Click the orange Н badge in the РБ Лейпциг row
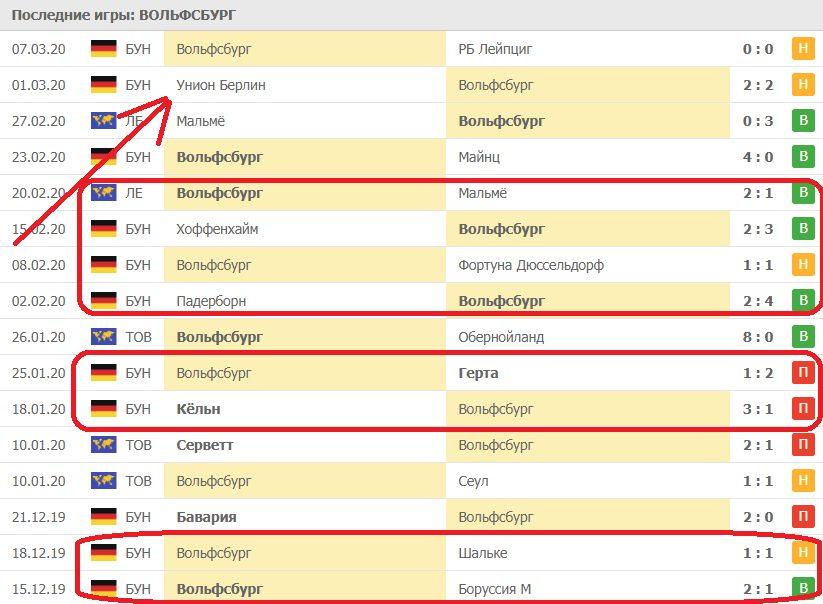This screenshot has width=823, height=604. [x=801, y=49]
